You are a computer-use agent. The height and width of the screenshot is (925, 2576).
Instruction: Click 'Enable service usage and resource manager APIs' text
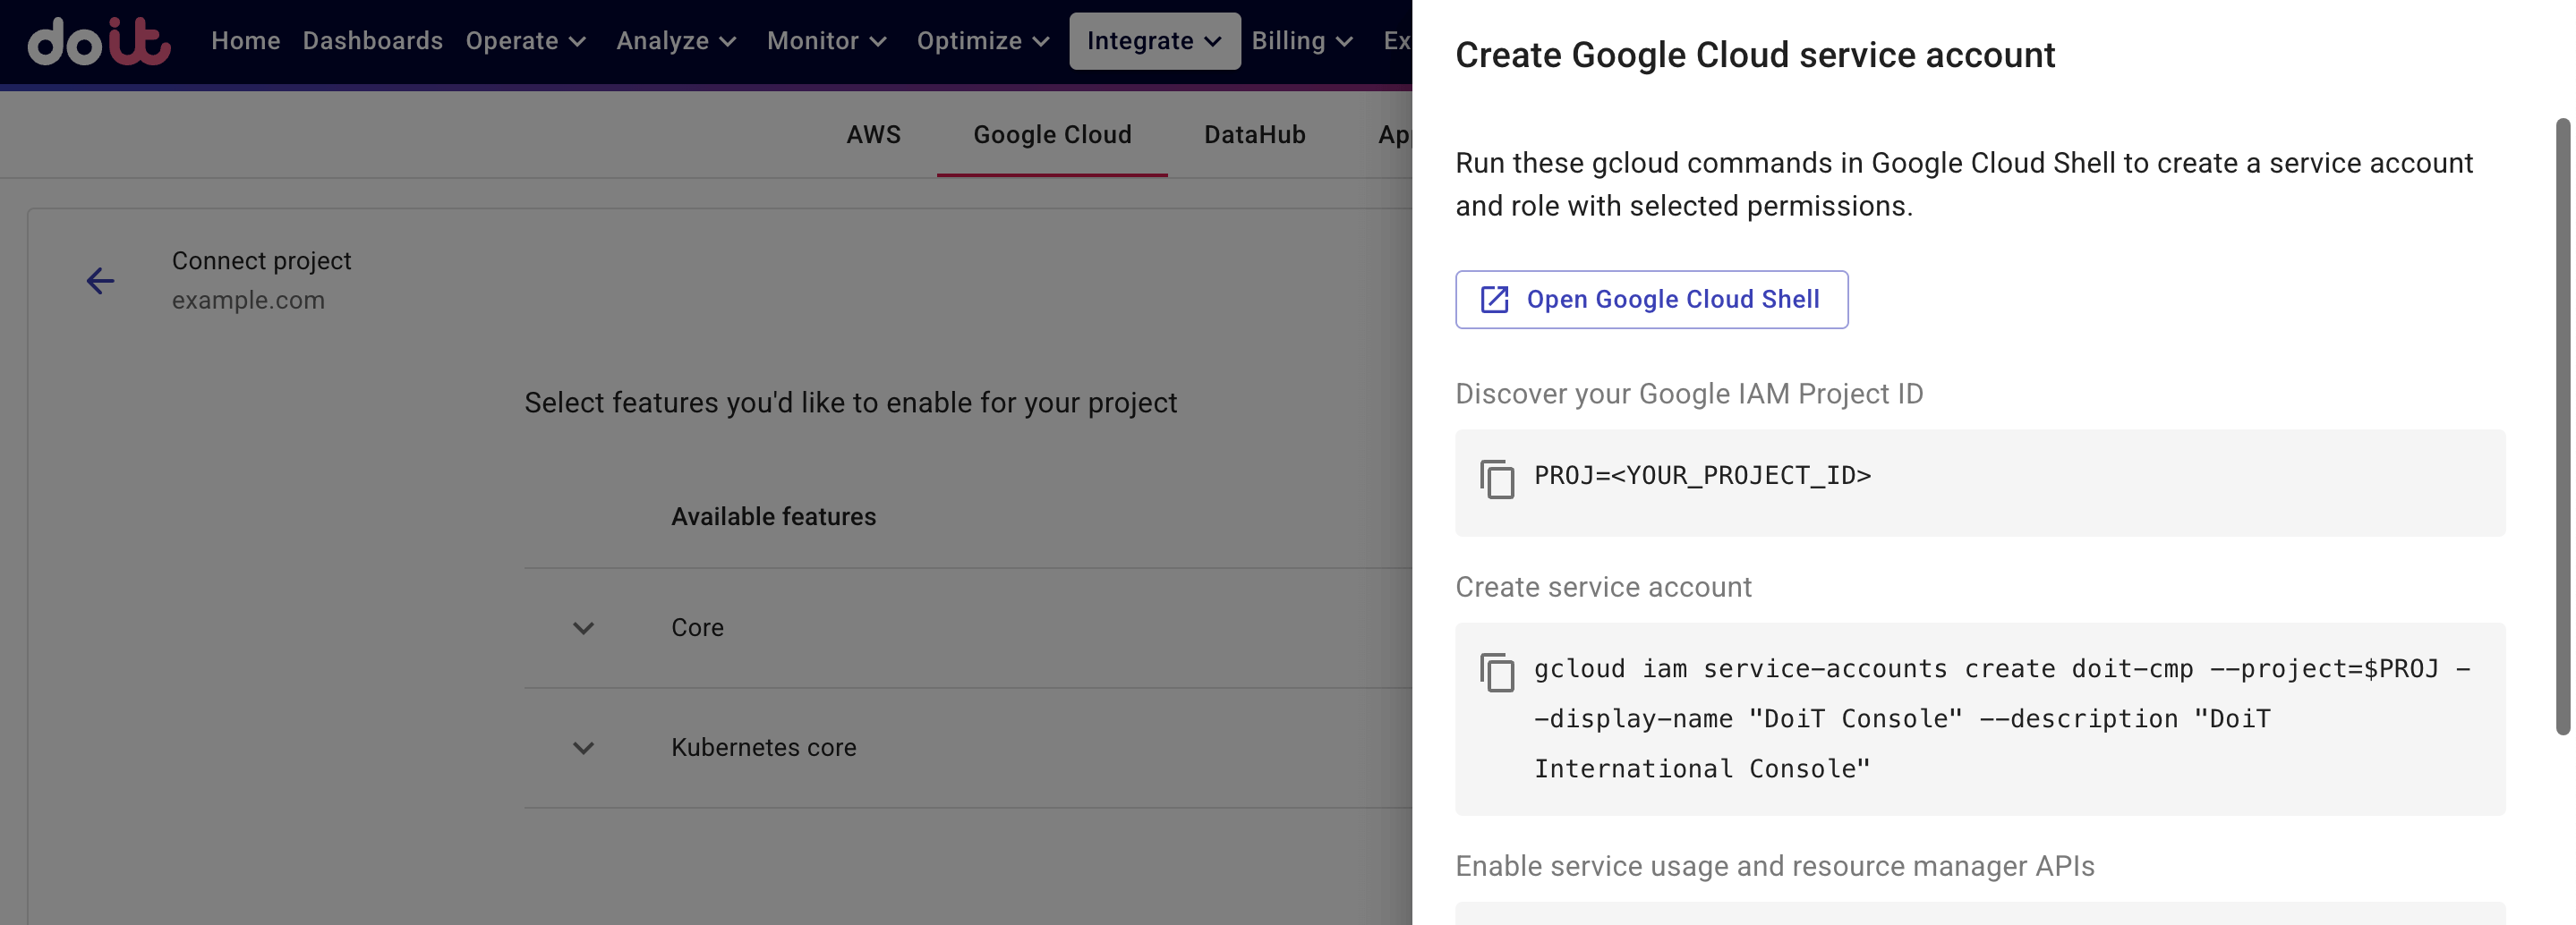point(1774,866)
